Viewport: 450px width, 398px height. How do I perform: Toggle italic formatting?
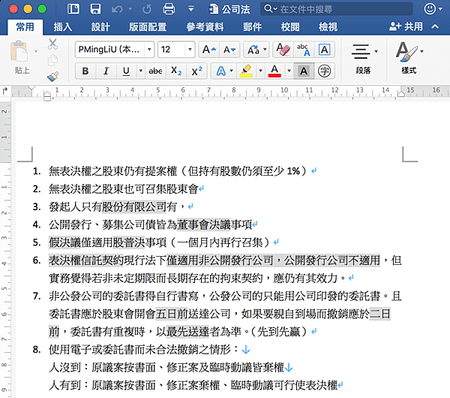(x=106, y=71)
